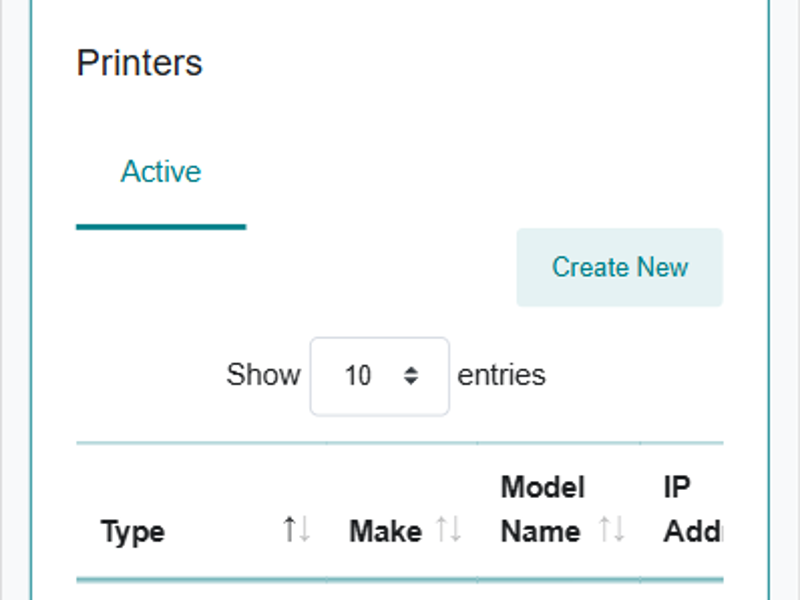Click the "Show" label before the selector
The height and width of the screenshot is (600, 800).
263,375
